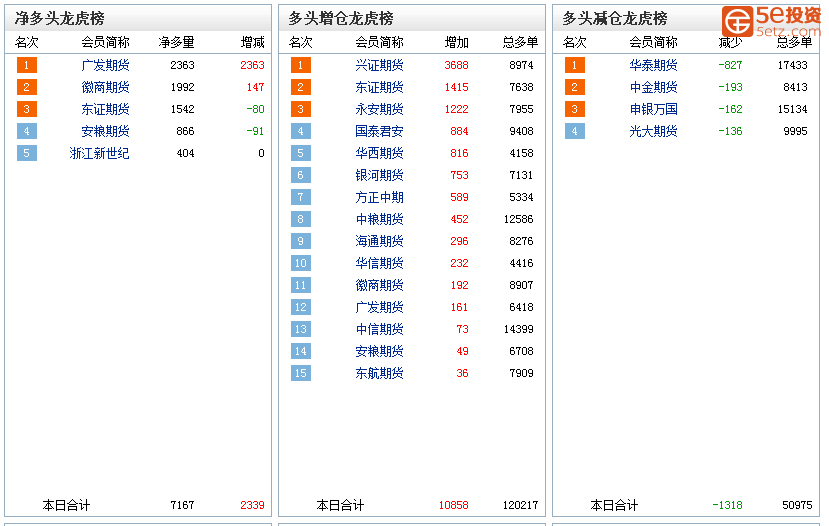Click the 增加 column header
This screenshot has width=829, height=526.
(456, 42)
